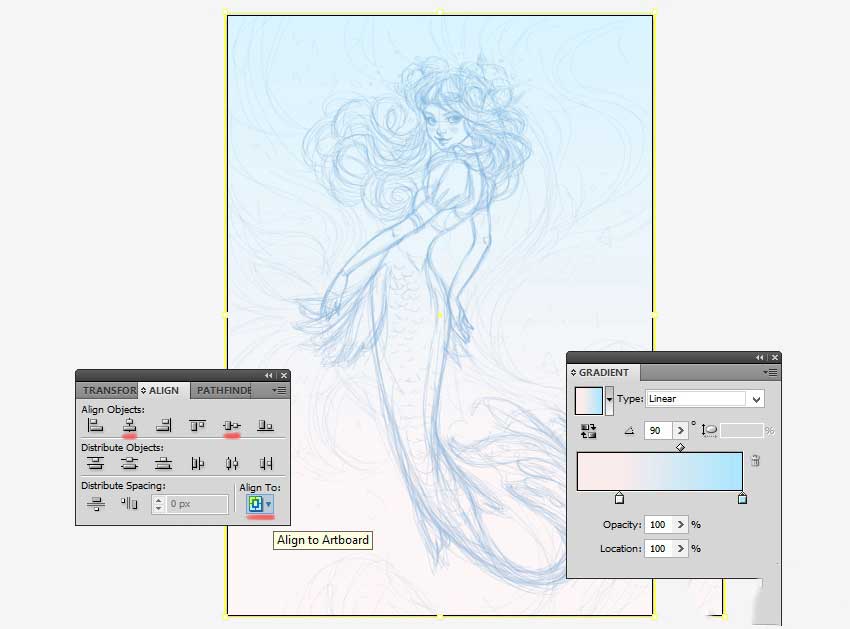
Task: Click Horizontal Distribute Right icon
Action: coord(266,463)
